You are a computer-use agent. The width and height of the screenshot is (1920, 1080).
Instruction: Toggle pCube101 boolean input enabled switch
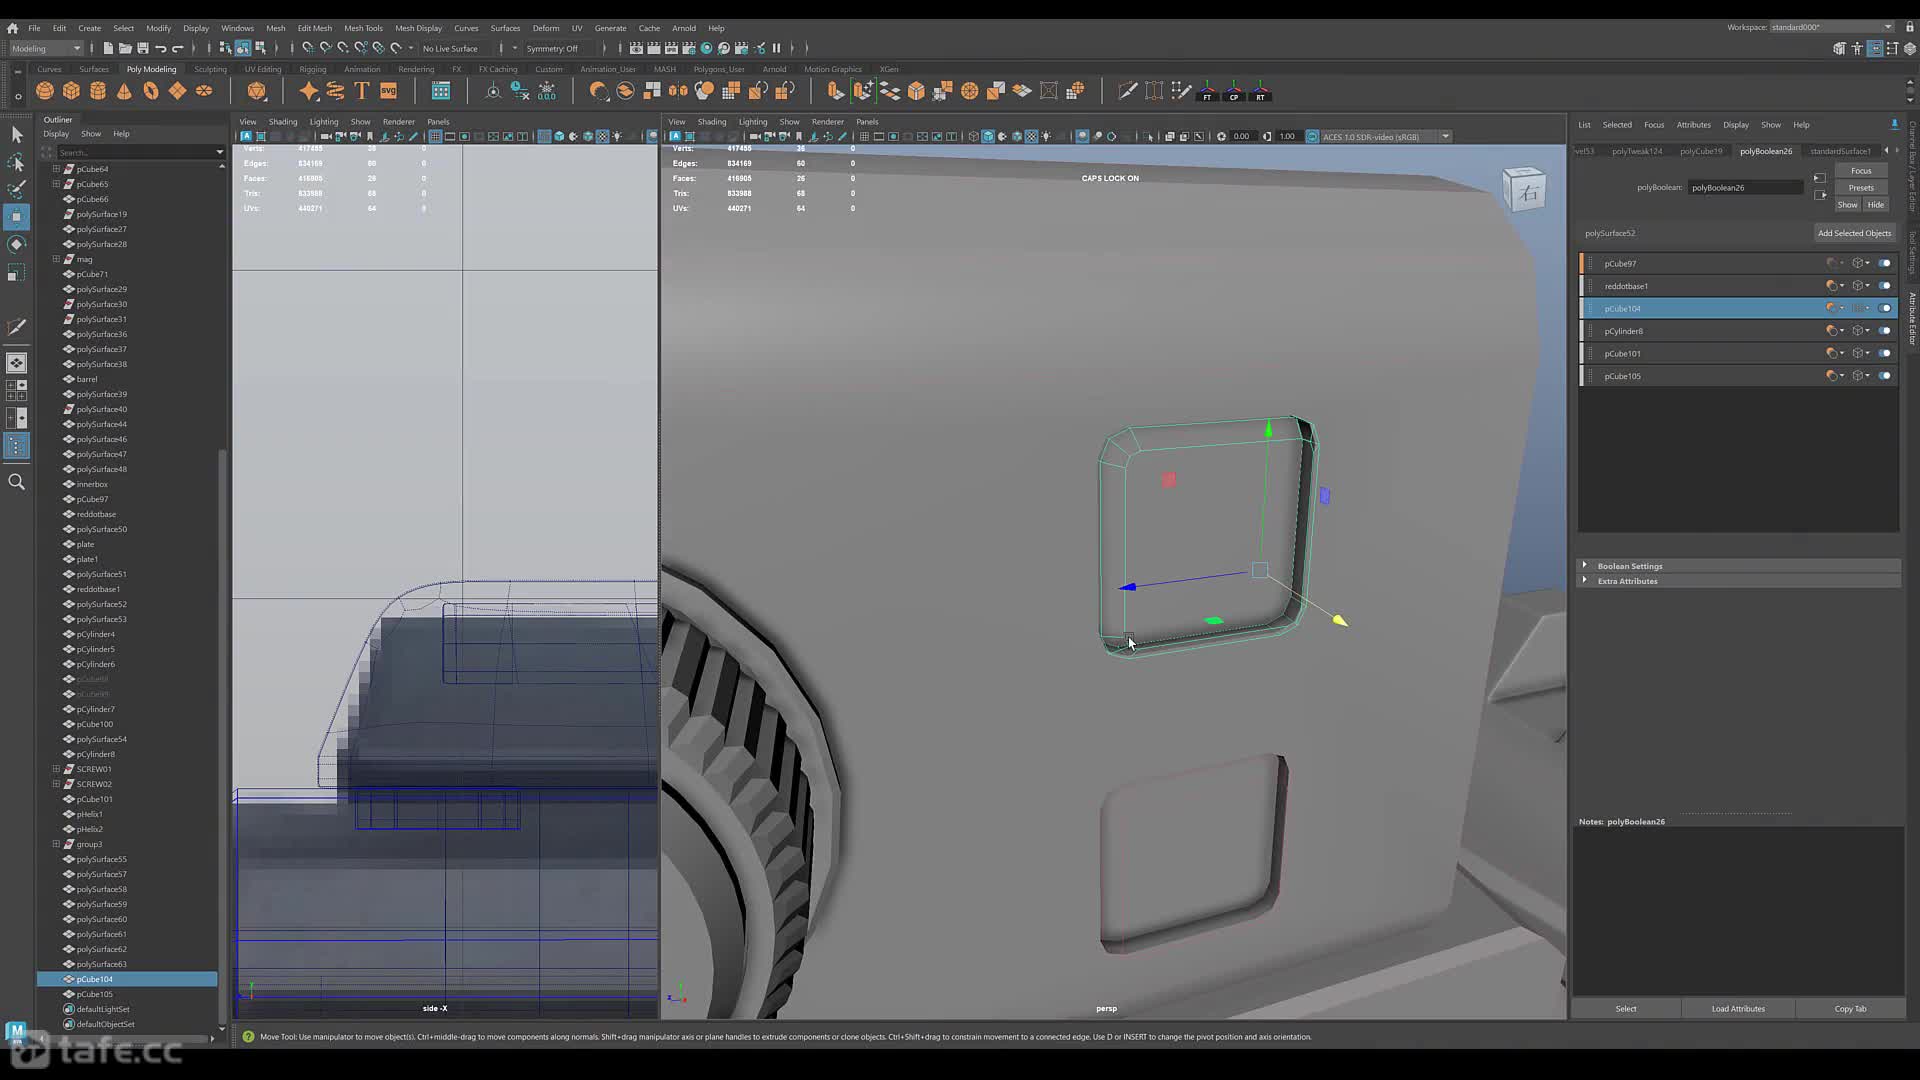[x=1884, y=353]
